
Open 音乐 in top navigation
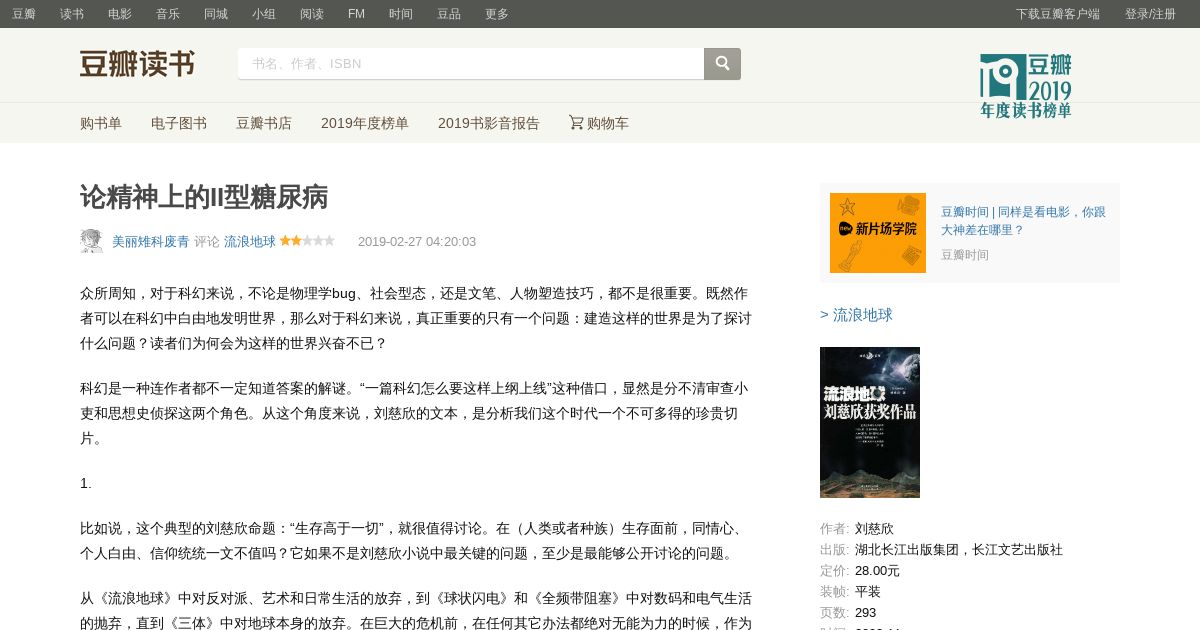point(168,14)
